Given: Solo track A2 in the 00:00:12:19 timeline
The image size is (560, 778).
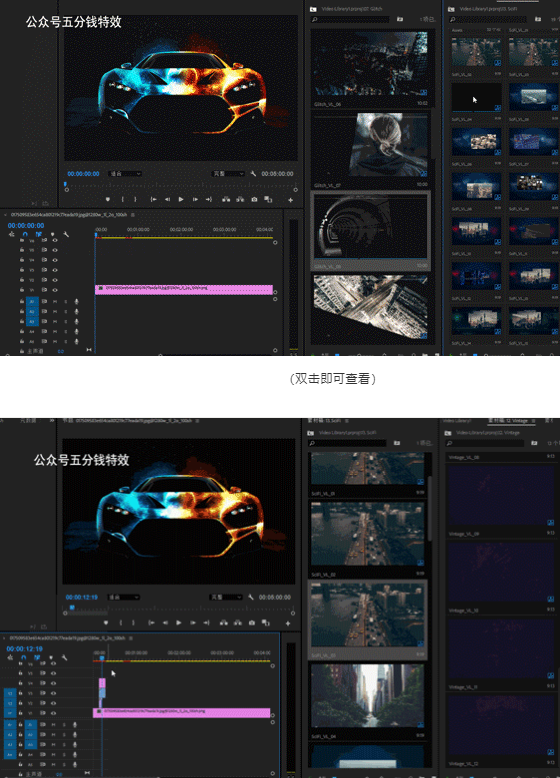Looking at the screenshot, I should click(x=64, y=735).
